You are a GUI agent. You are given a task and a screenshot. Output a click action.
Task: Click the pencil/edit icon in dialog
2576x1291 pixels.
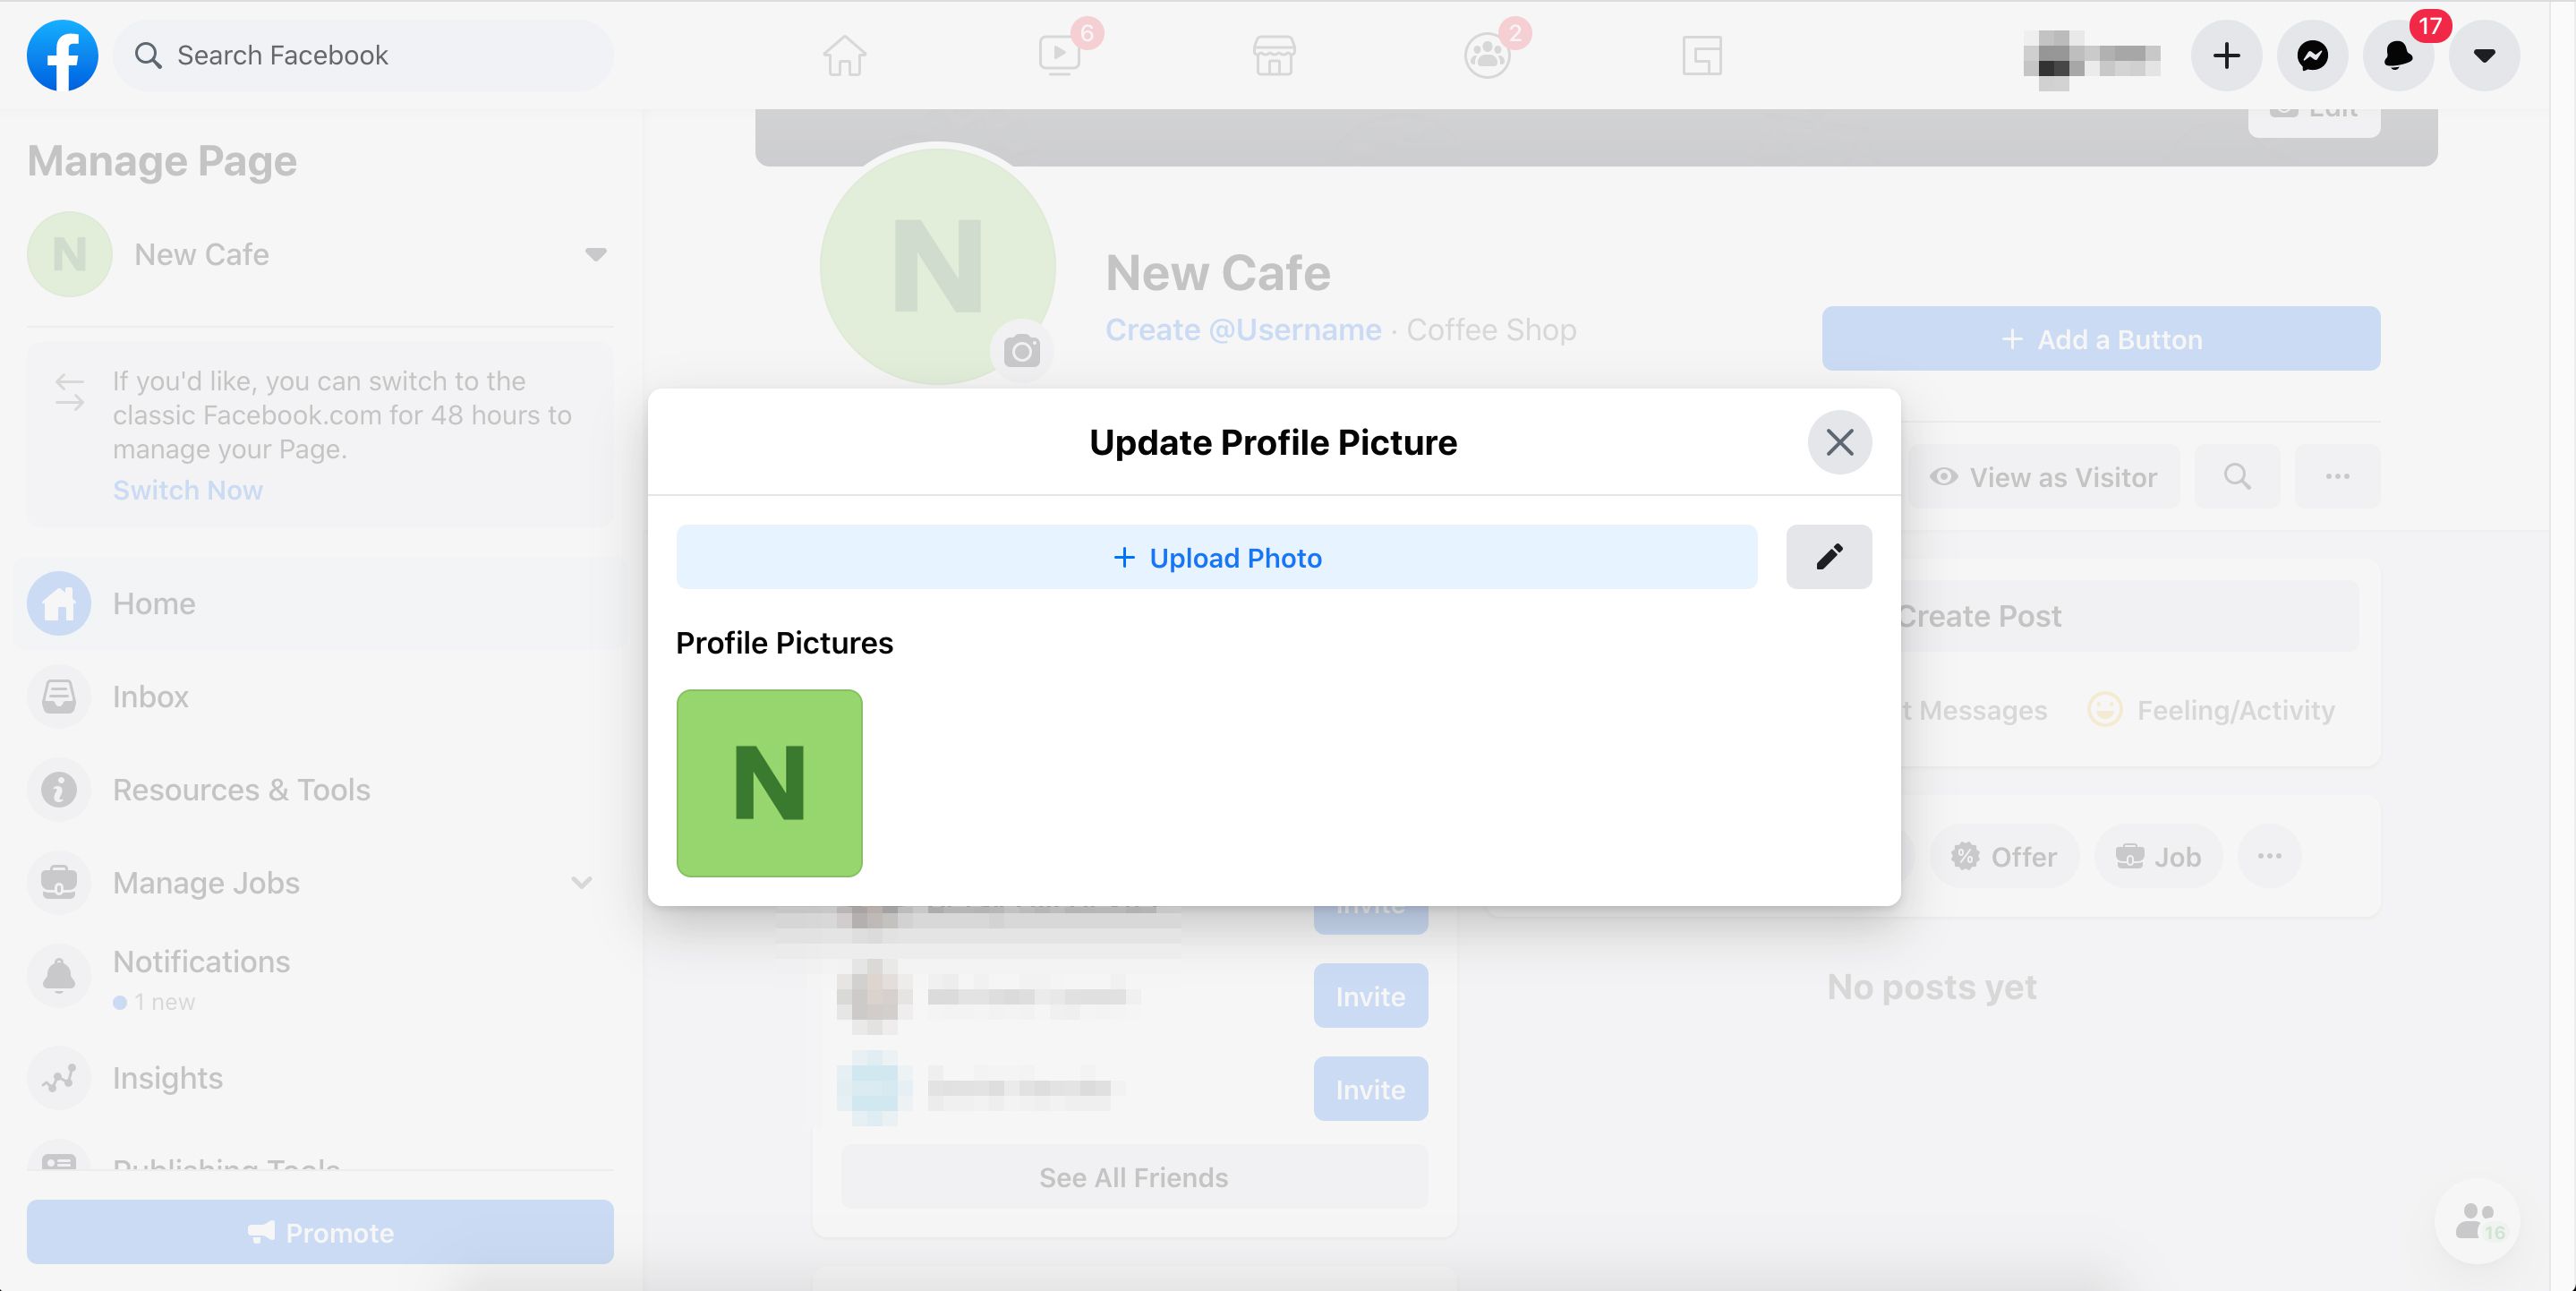click(x=1829, y=557)
